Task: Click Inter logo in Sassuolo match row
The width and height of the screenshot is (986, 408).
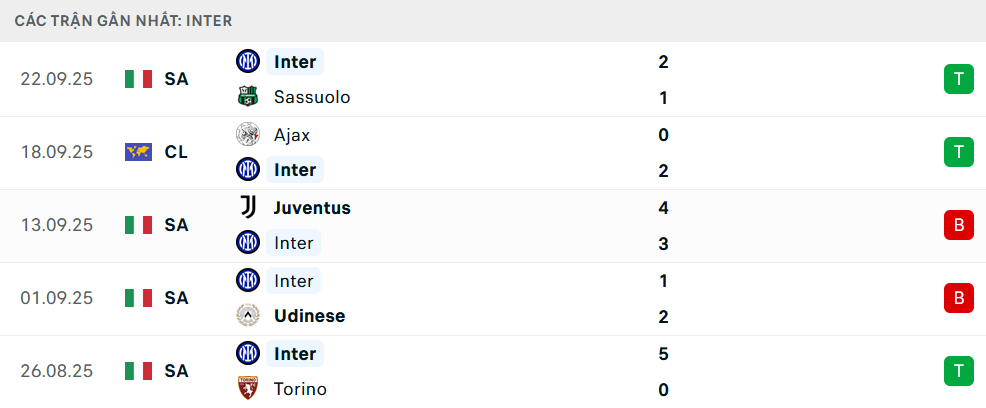Action: point(247,62)
